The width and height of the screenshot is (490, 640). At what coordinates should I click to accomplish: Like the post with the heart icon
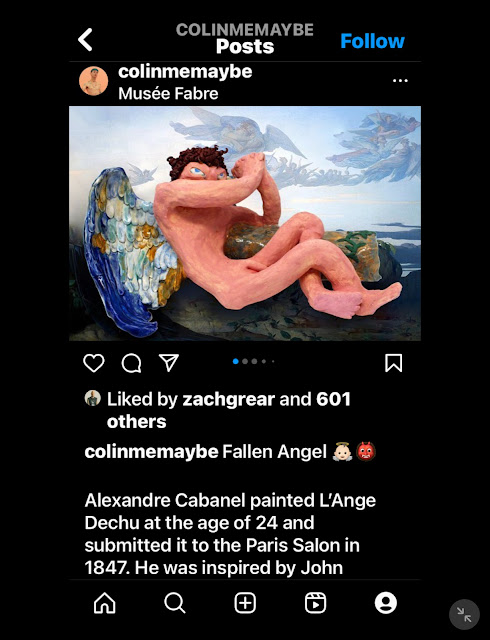[94, 363]
